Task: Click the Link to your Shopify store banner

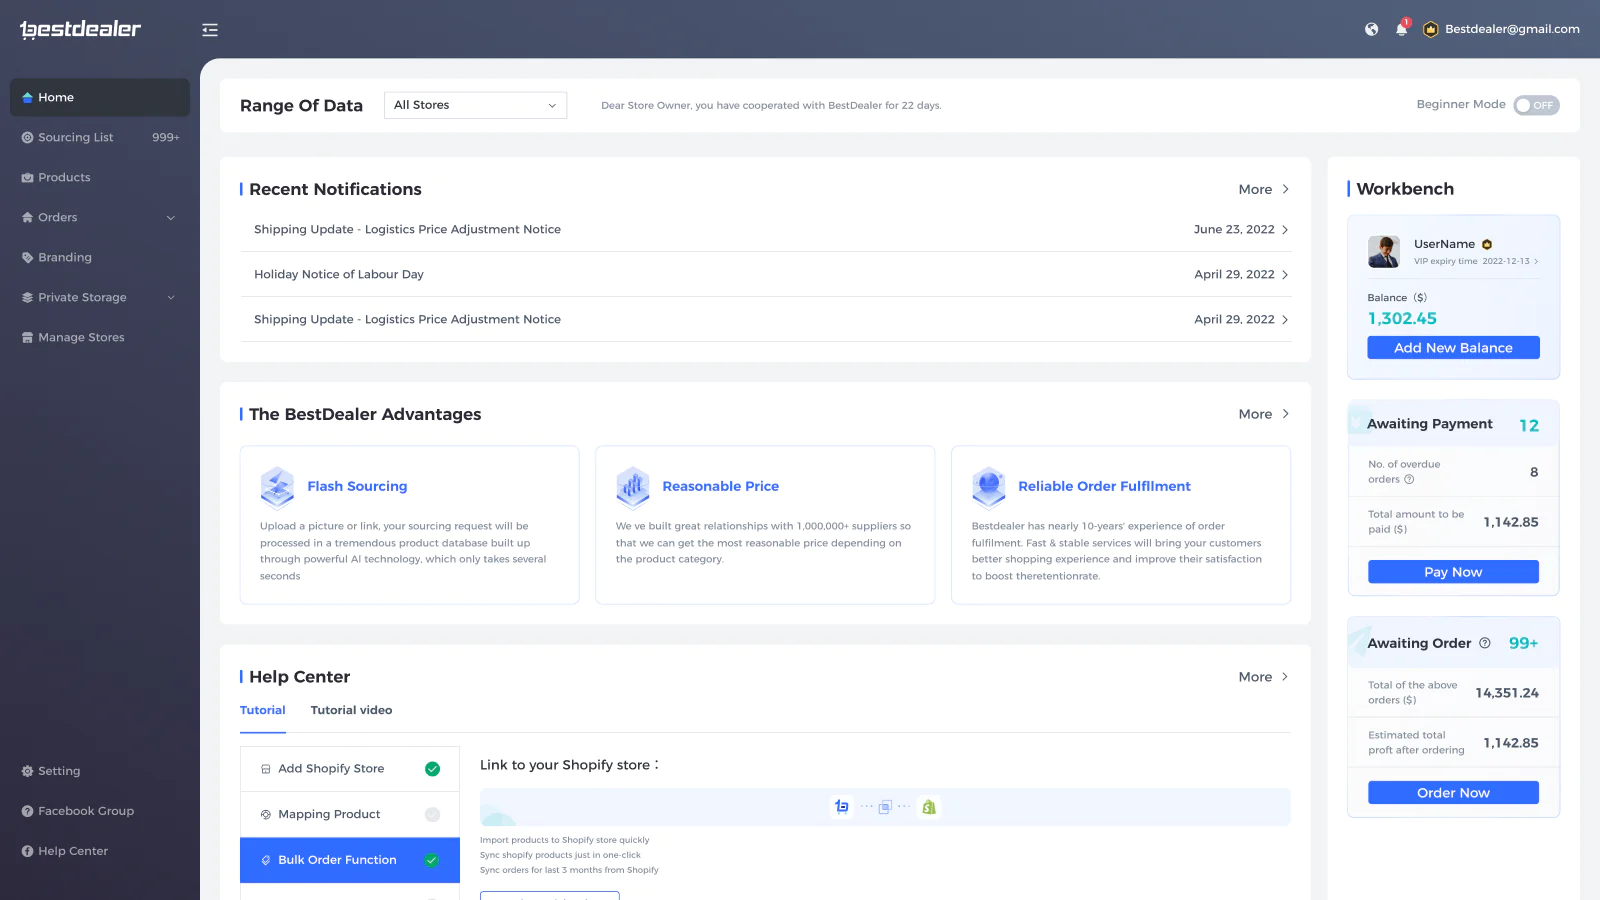Action: 885,807
